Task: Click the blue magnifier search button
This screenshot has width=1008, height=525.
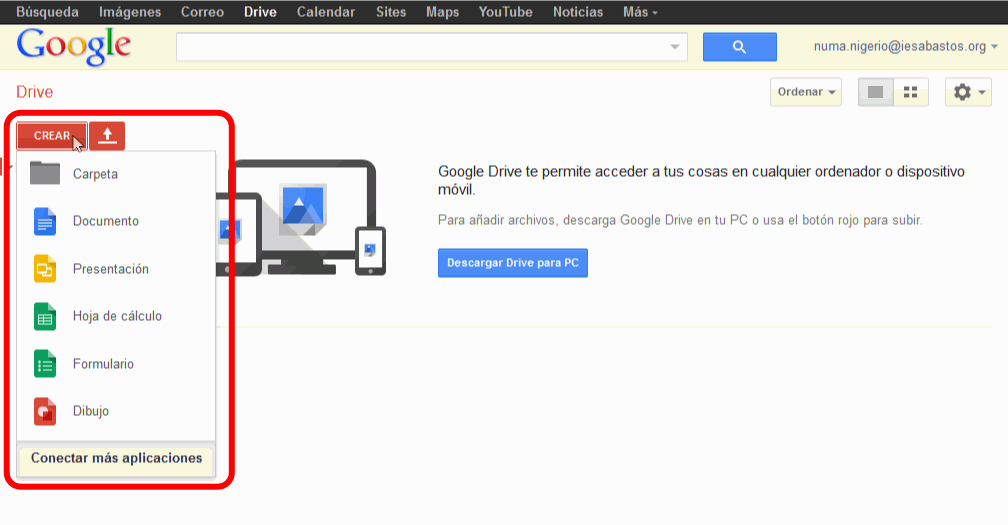Action: point(739,47)
